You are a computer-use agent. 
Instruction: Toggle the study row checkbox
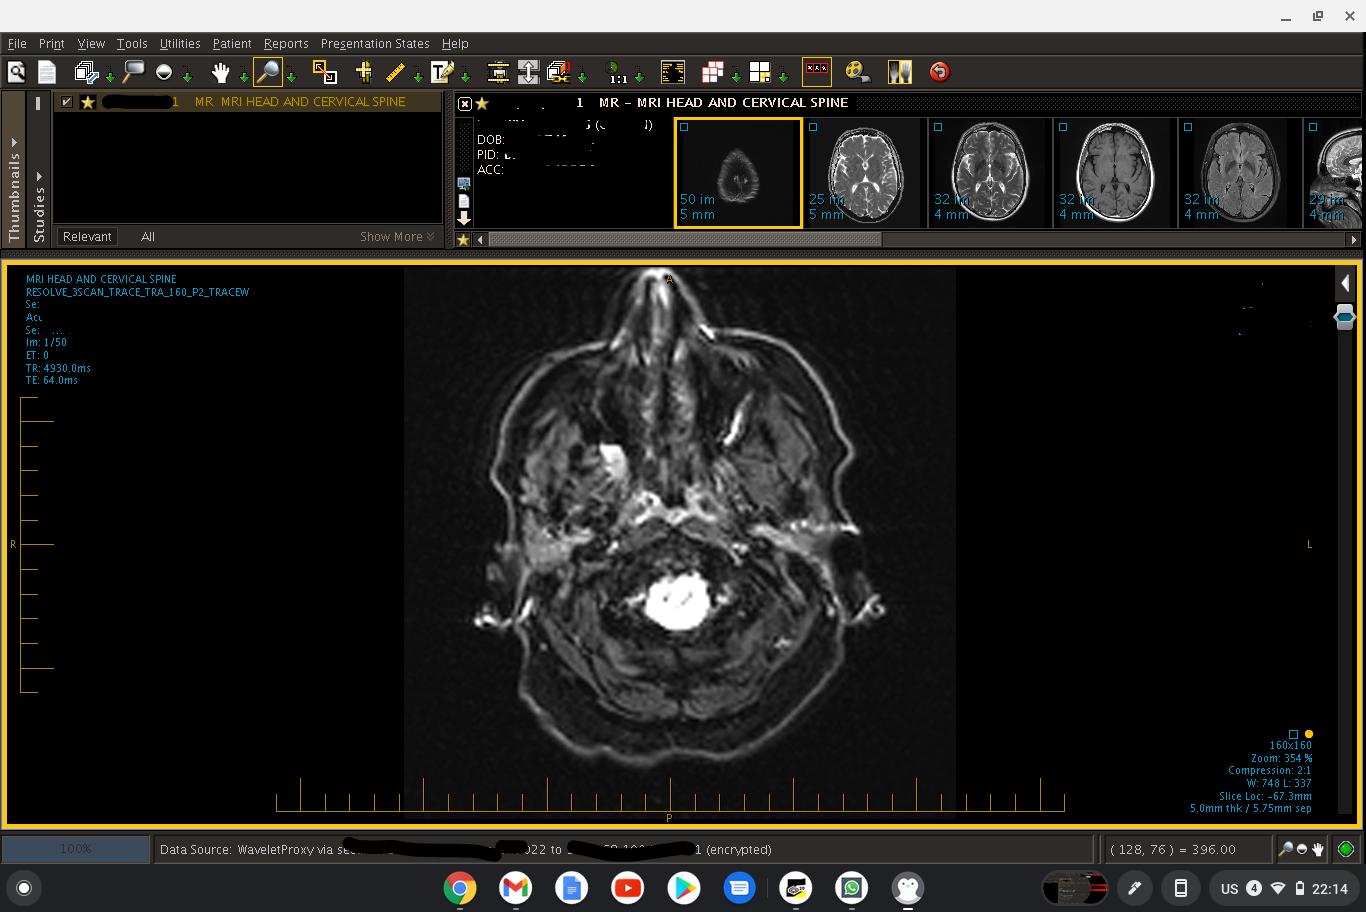[66, 102]
